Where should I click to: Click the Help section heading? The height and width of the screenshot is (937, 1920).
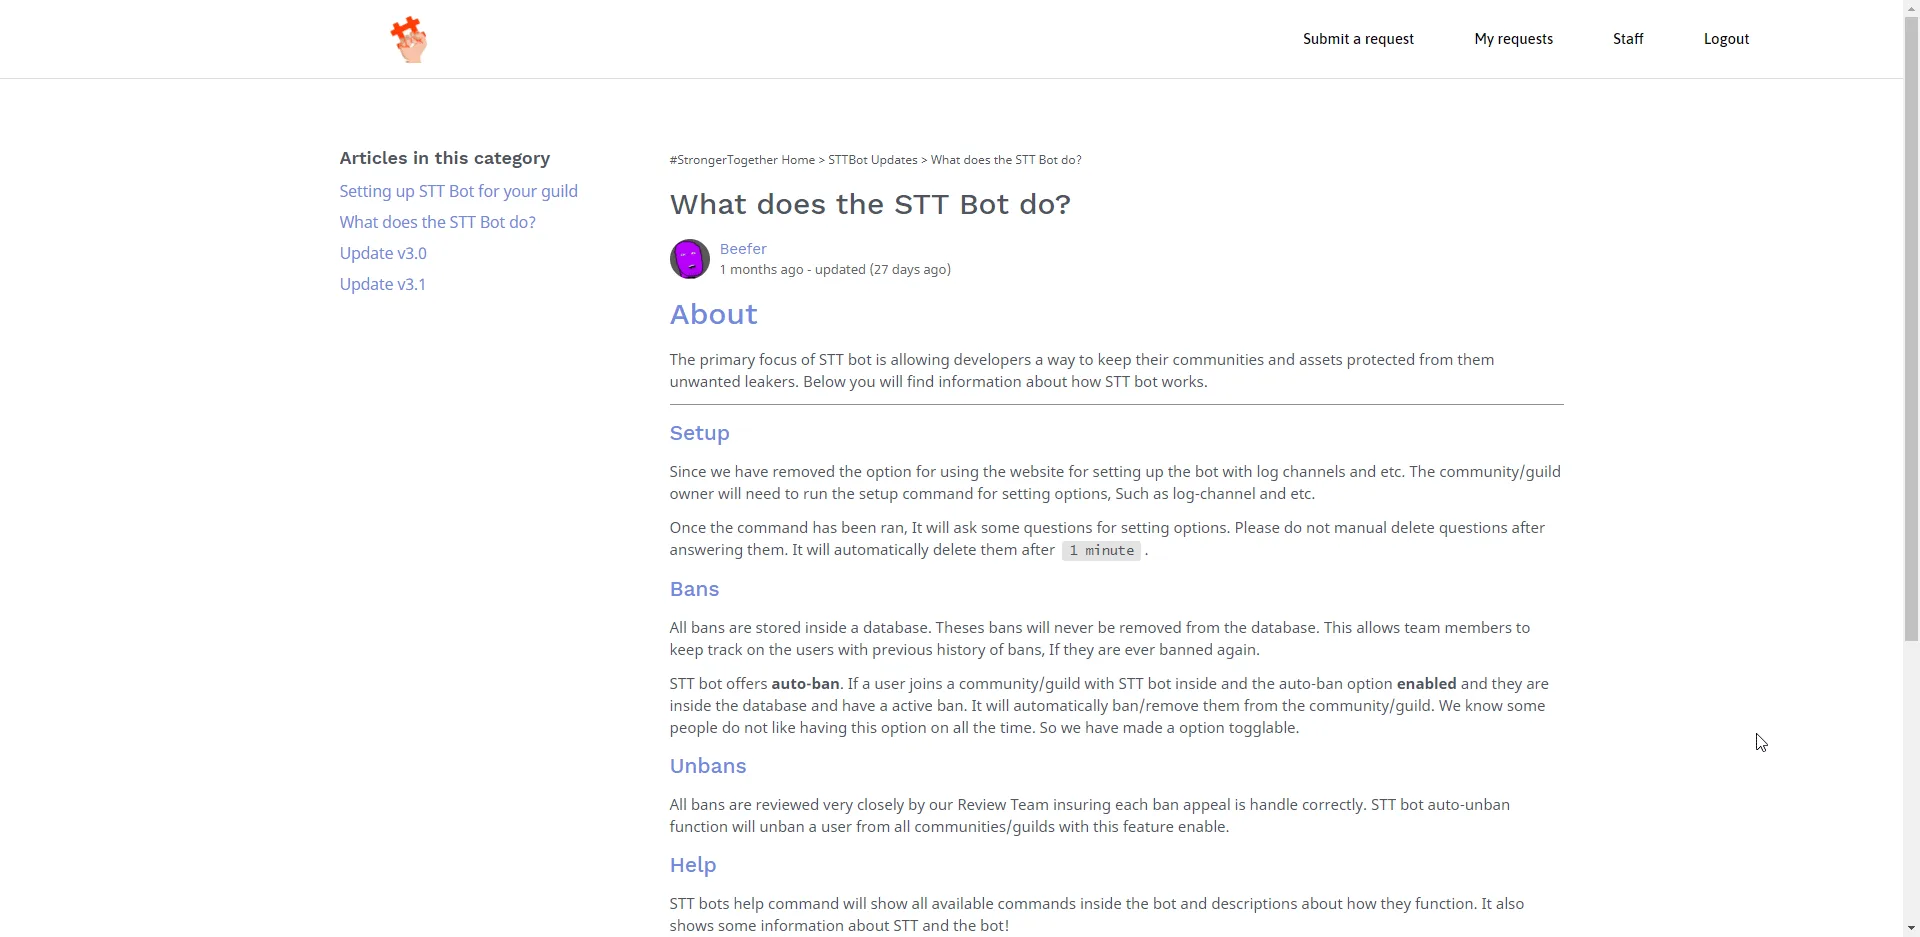[692, 865]
